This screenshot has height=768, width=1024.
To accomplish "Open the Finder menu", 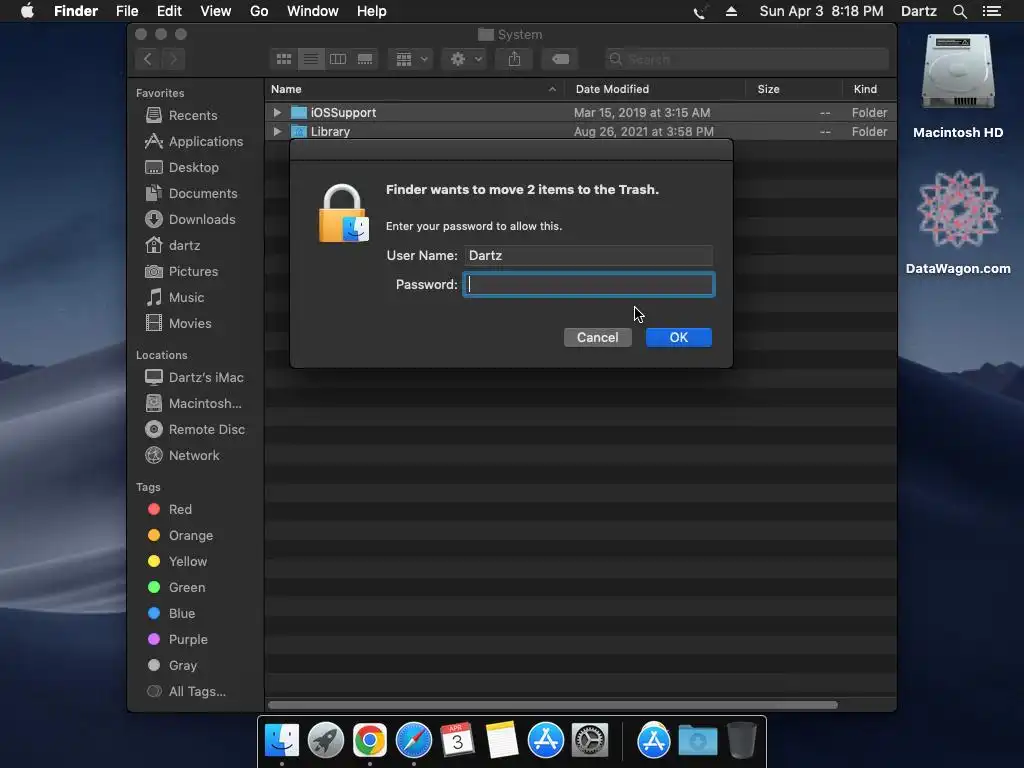I will (76, 11).
